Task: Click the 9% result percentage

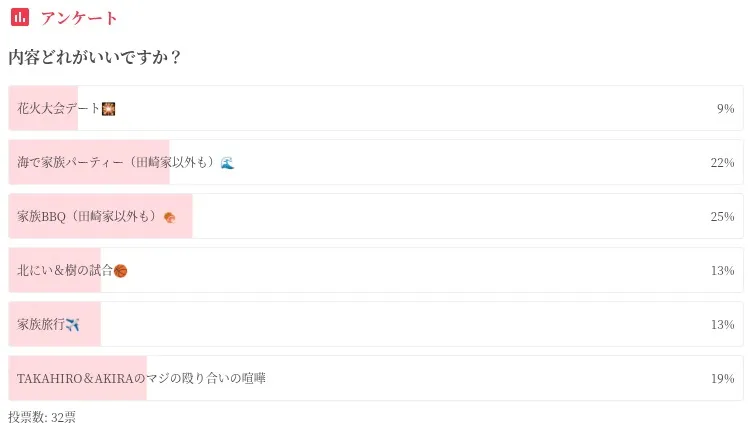Action: pyautogui.click(x=726, y=109)
